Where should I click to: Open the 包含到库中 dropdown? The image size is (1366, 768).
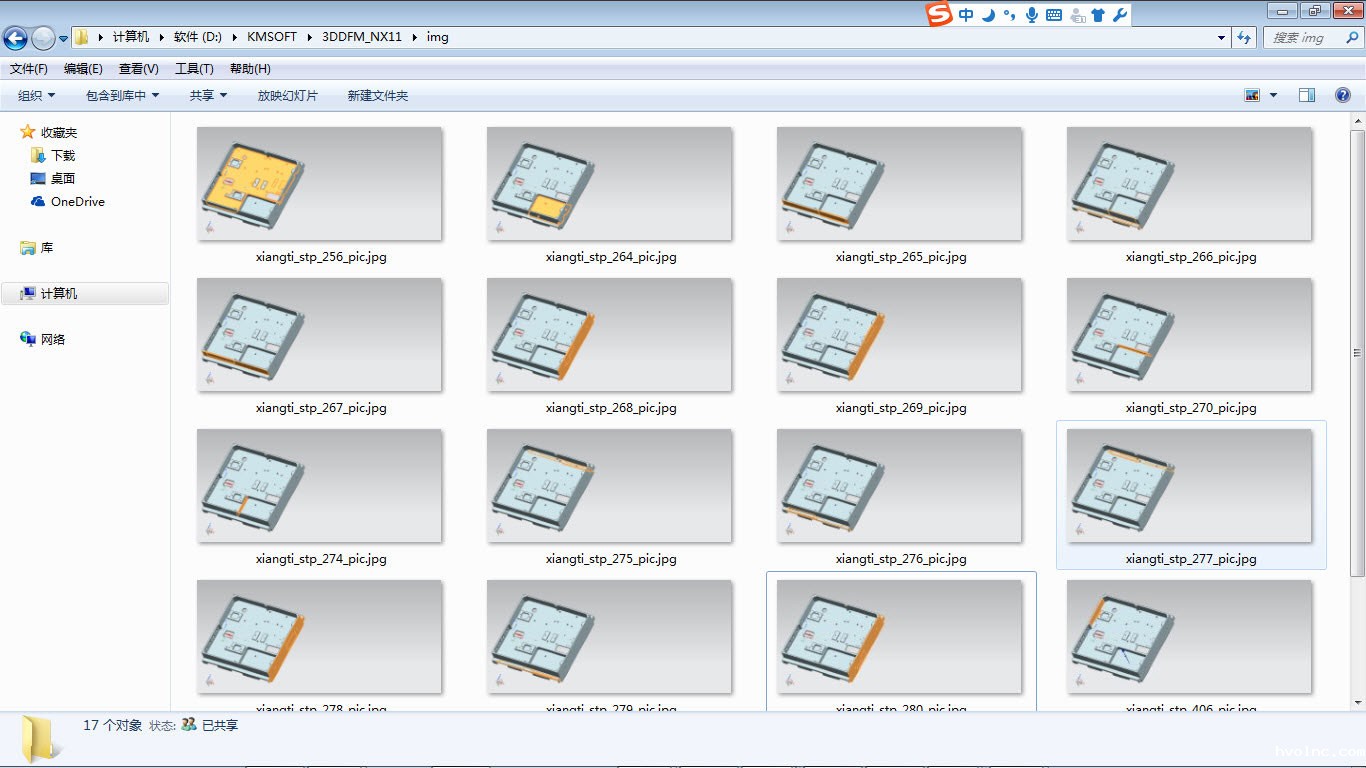[122, 96]
